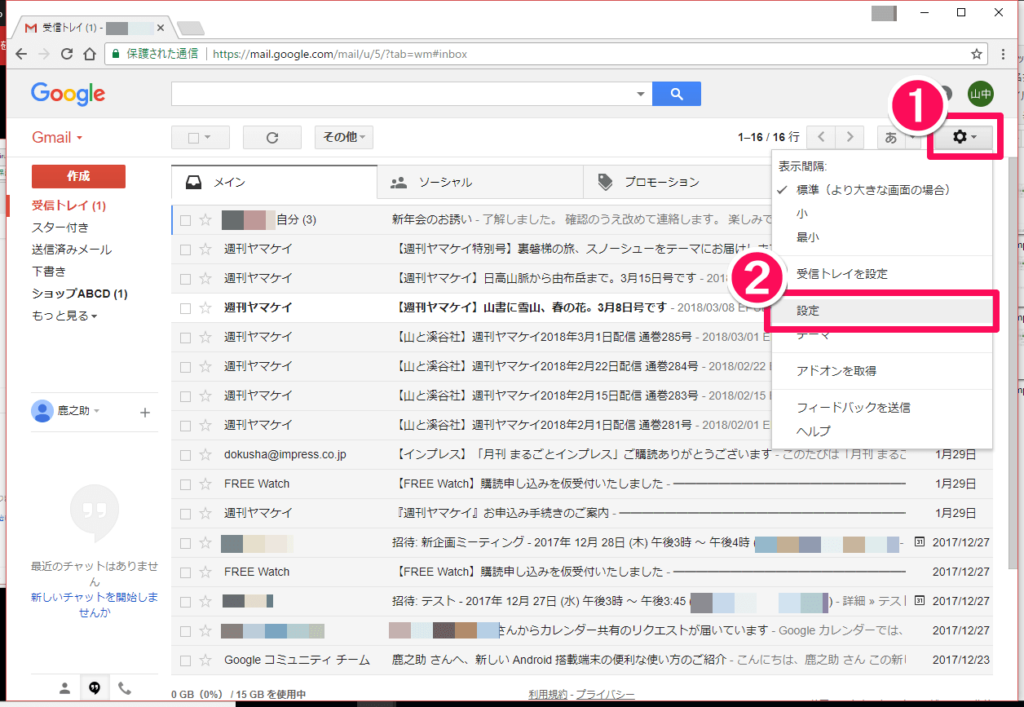Click the browser reload icon
This screenshot has width=1024, height=707.
click(x=67, y=54)
